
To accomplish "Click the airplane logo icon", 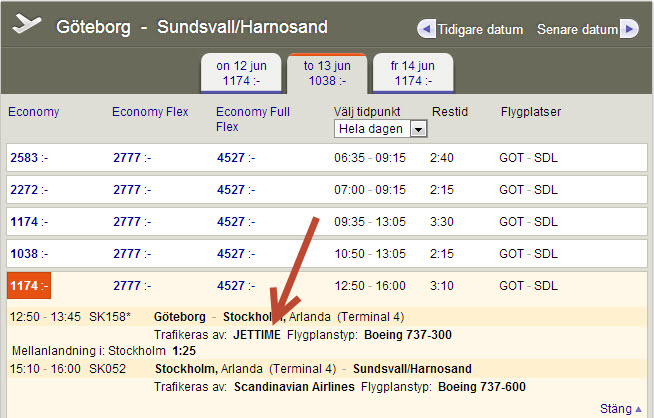I will [x=27, y=24].
